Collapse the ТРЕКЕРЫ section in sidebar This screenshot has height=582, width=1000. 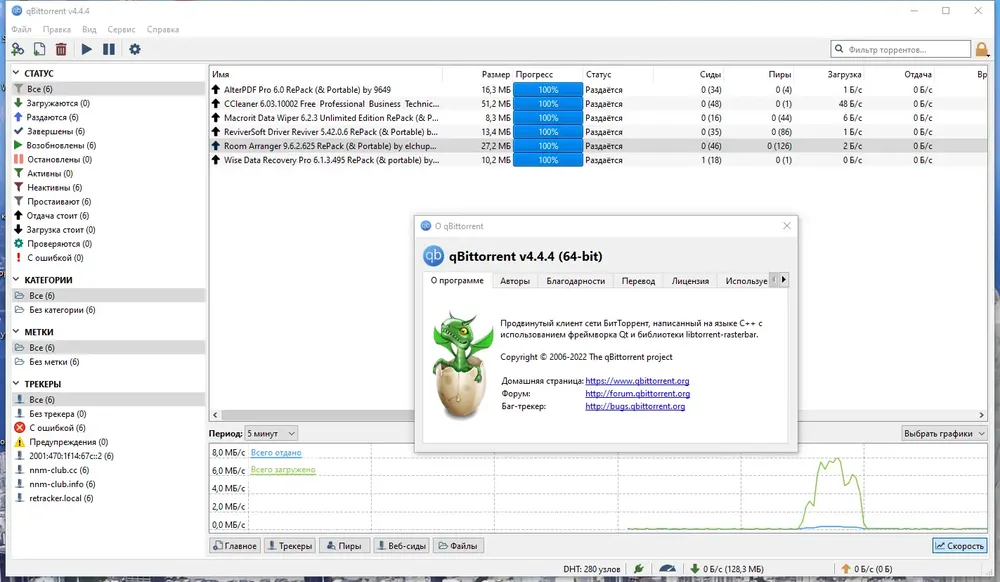17,384
